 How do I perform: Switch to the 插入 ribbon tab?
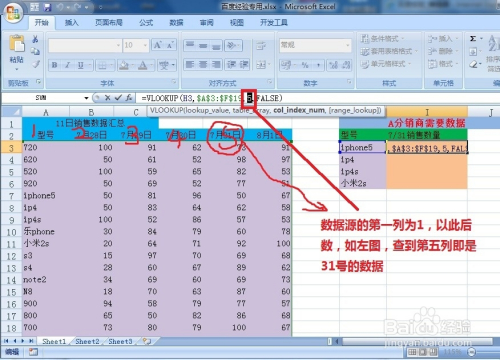pos(72,22)
